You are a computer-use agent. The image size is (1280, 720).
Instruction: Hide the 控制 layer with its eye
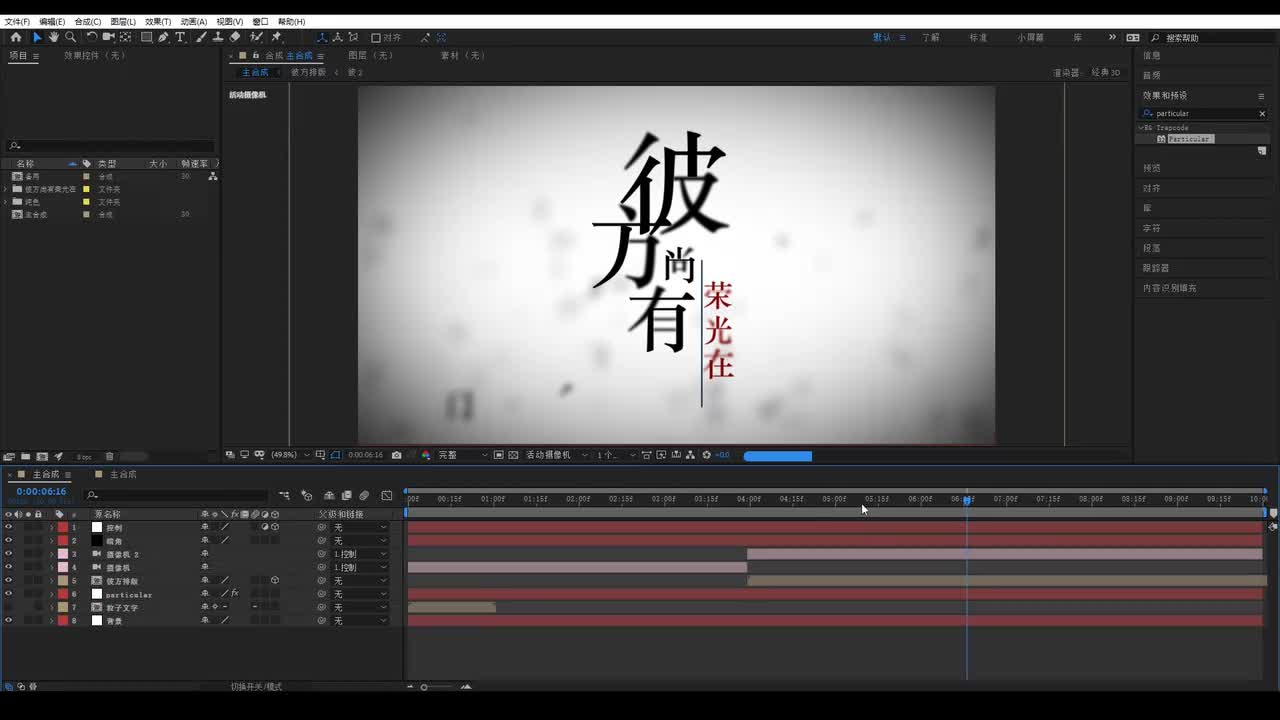[8, 527]
